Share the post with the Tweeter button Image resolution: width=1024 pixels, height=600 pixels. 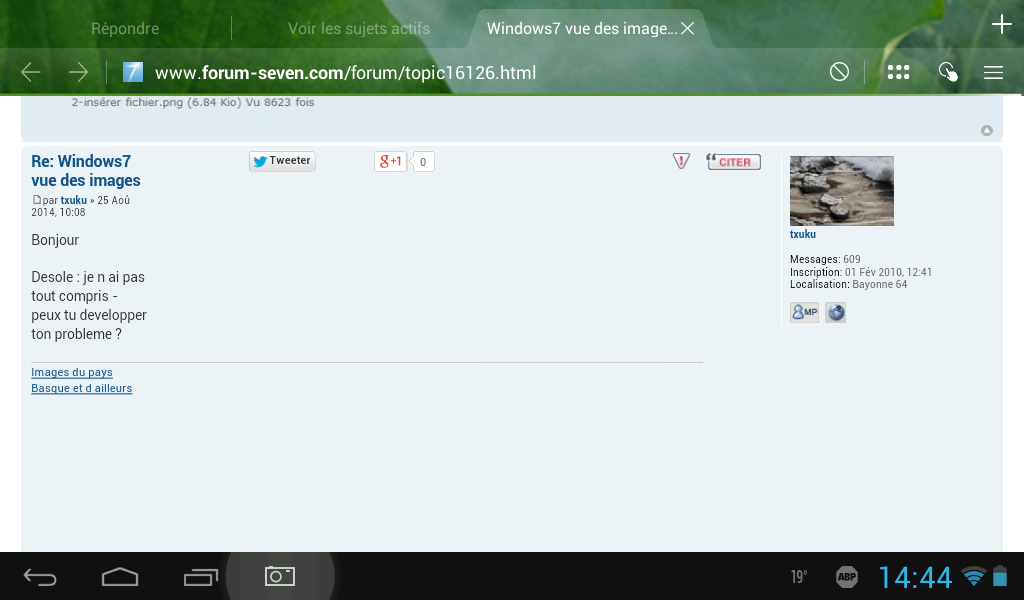282,160
